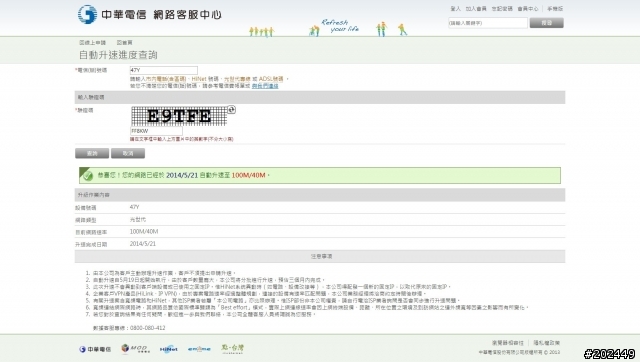The image size is (640, 362).
Task: Go to the 回首頁 breadcrumb link
Action: pyautogui.click(x=124, y=42)
